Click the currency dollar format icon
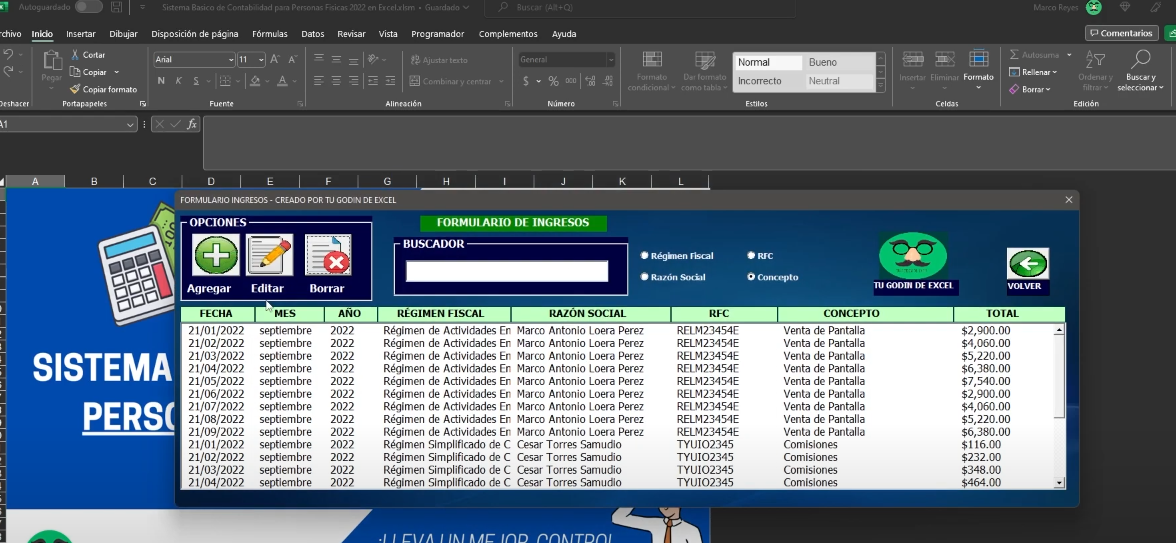The width and height of the screenshot is (1176, 543). pos(526,81)
